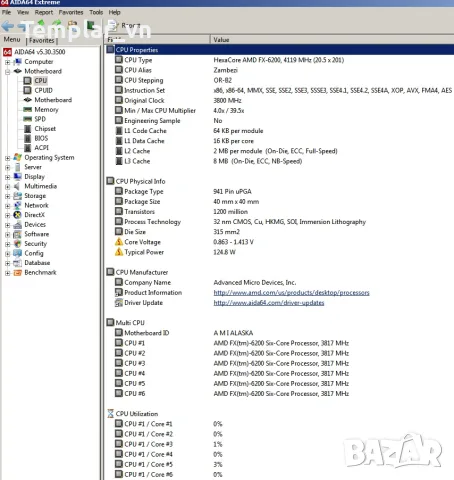The image size is (454, 480).
Task: Click the Core Voltage warning icon
Action: 119,242
